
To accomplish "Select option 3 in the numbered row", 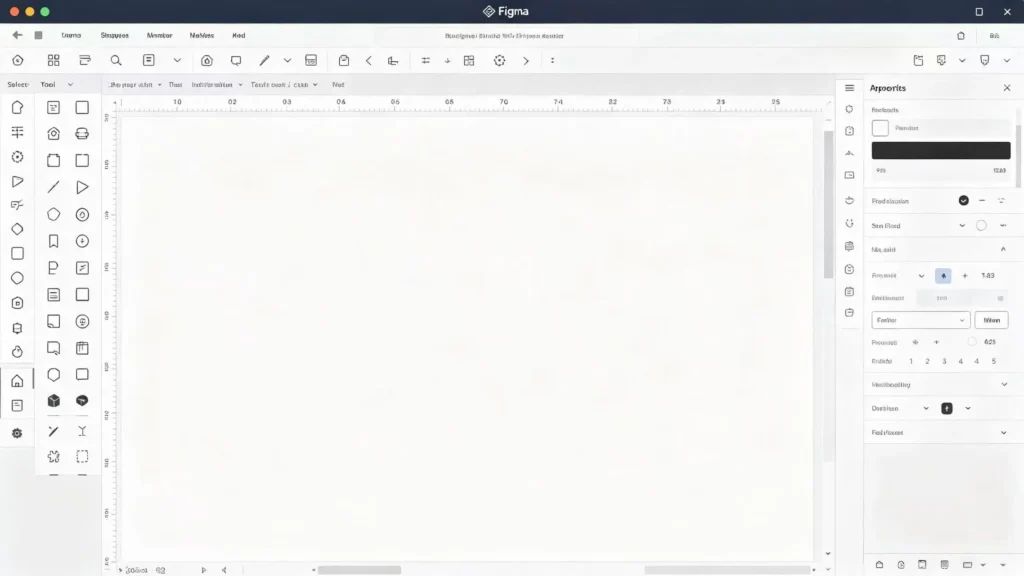I will click(944, 361).
